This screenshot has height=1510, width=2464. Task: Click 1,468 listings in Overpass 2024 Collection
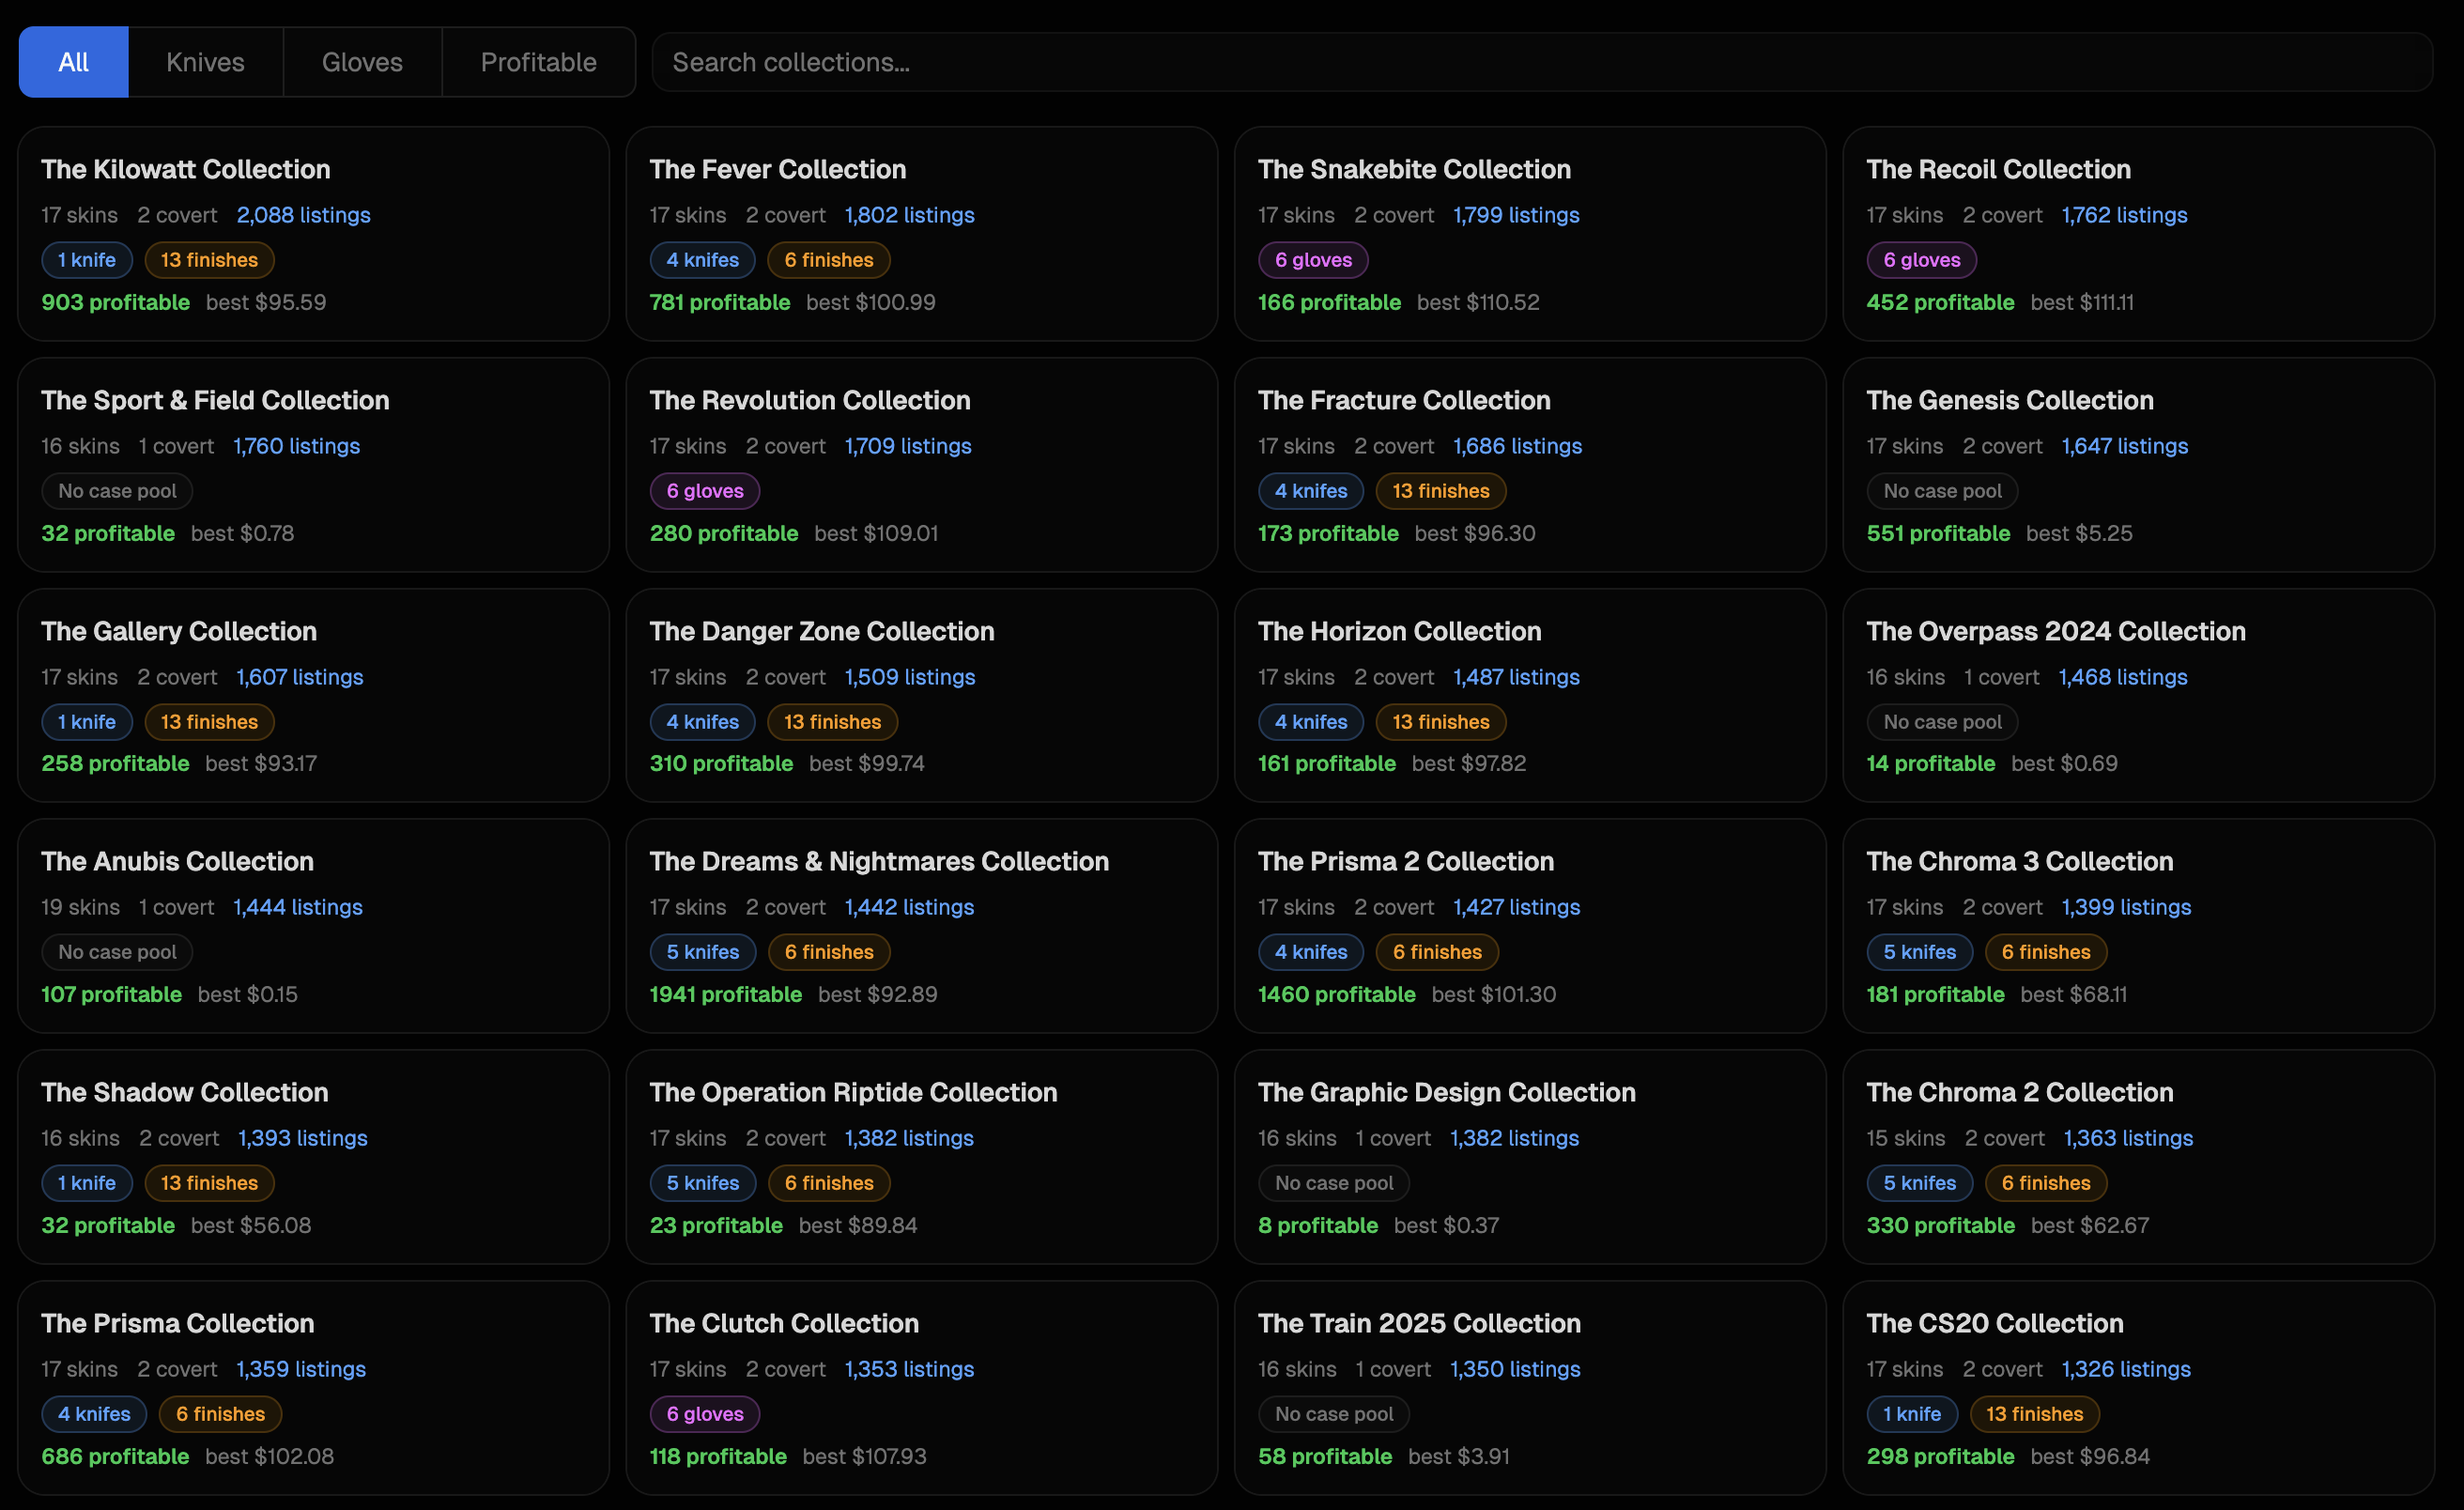(x=2122, y=677)
